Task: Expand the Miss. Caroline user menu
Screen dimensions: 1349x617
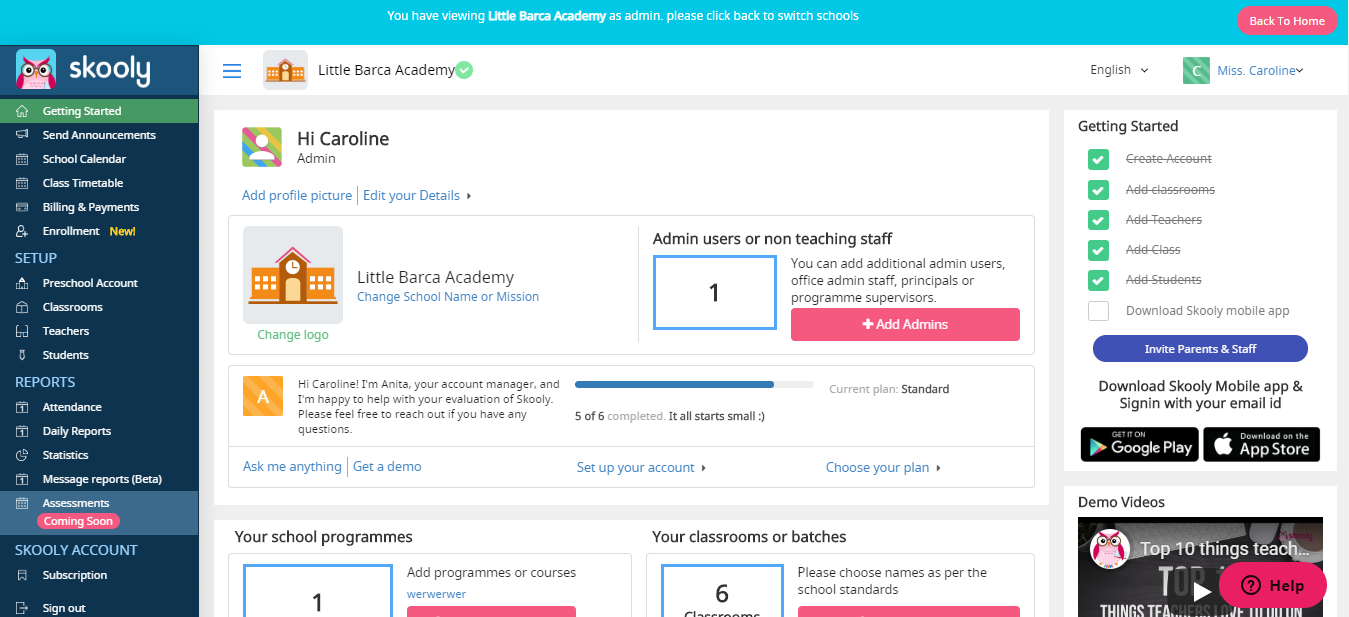Action: tap(1244, 70)
